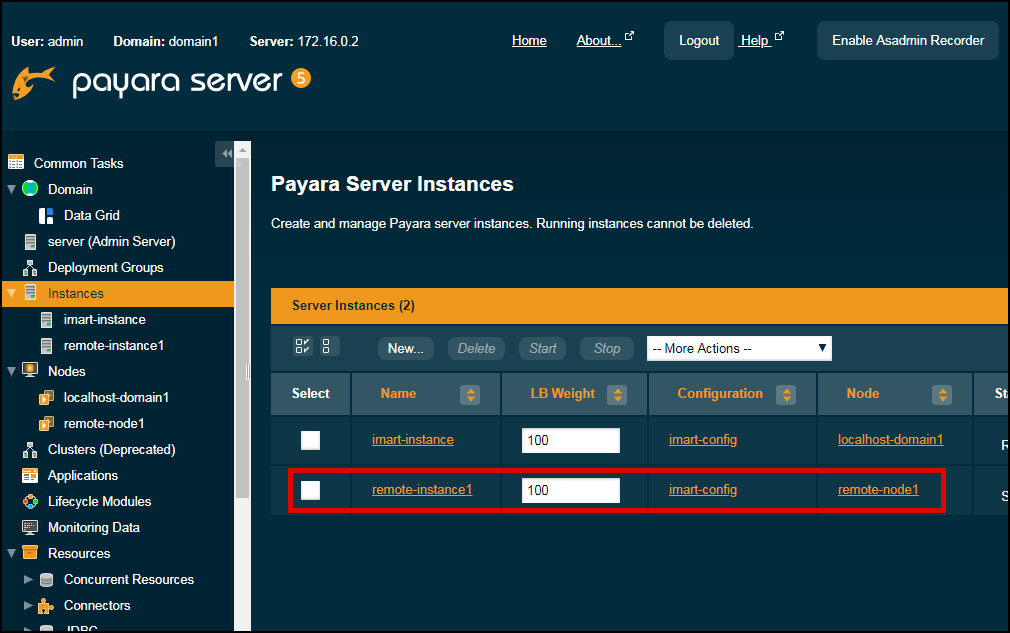Tick the checkbox for remote-instance1 row
Viewport: 1010px width, 633px height.
[x=311, y=490]
